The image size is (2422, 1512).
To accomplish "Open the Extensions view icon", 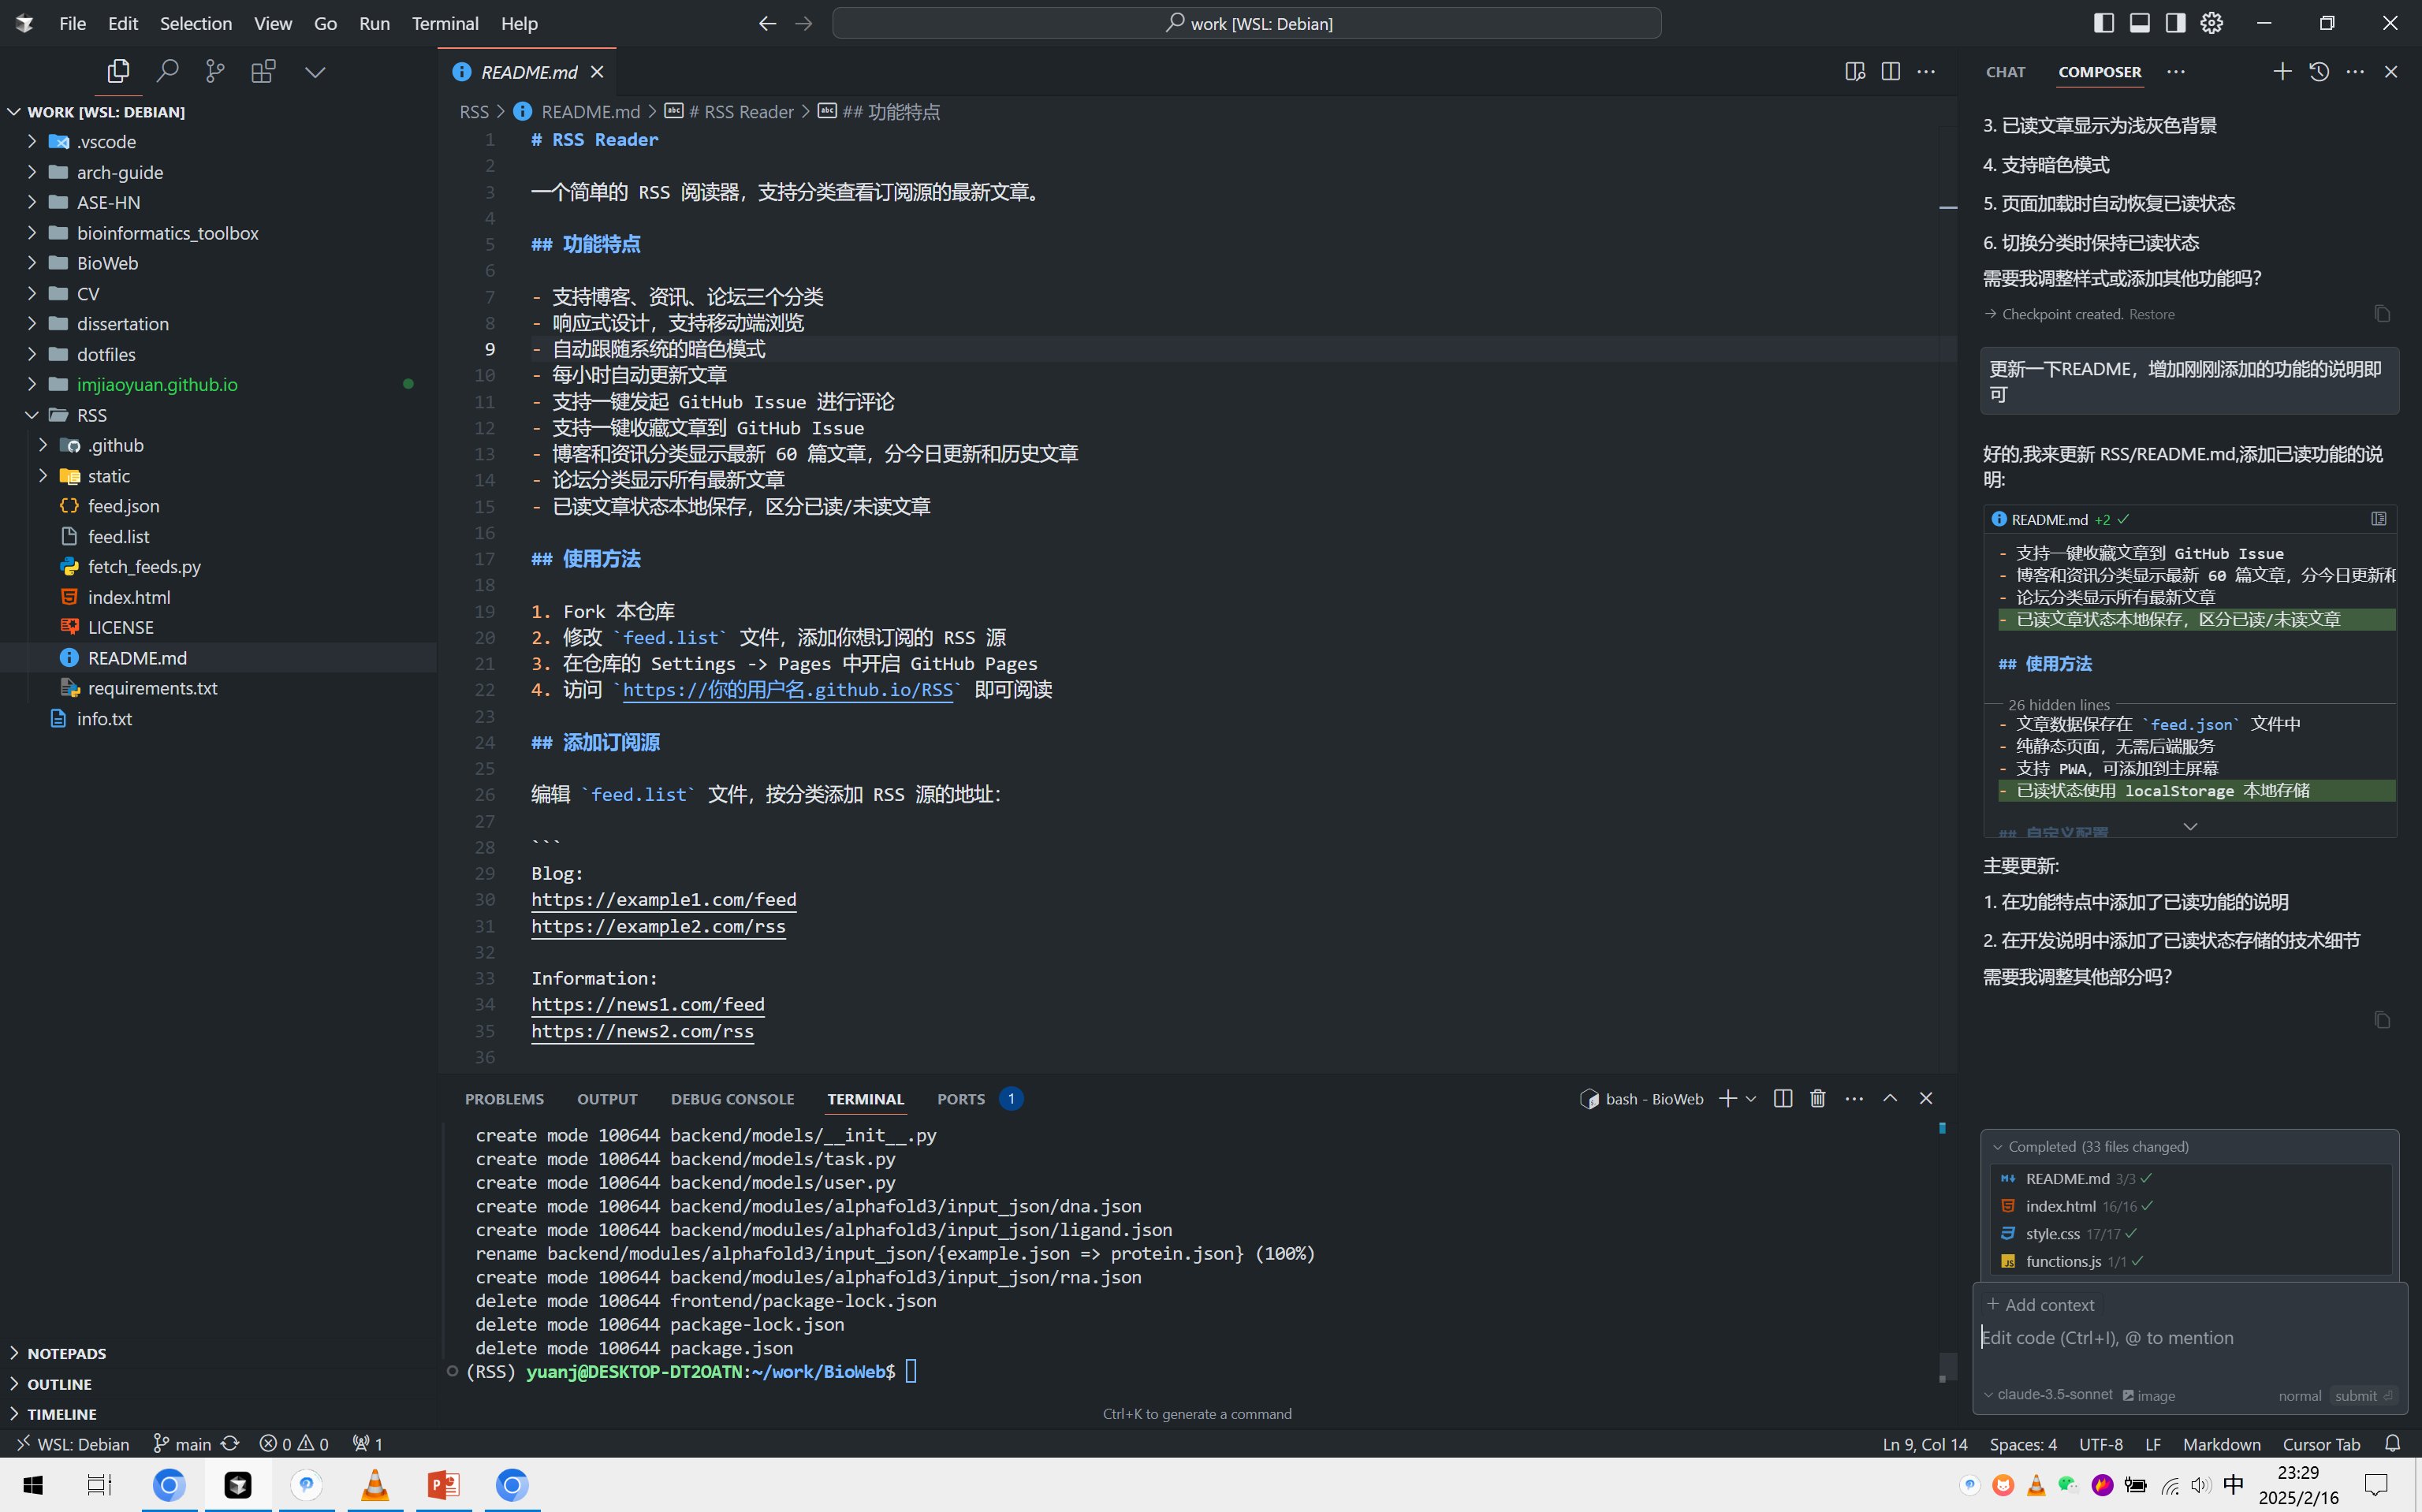I will (x=263, y=71).
